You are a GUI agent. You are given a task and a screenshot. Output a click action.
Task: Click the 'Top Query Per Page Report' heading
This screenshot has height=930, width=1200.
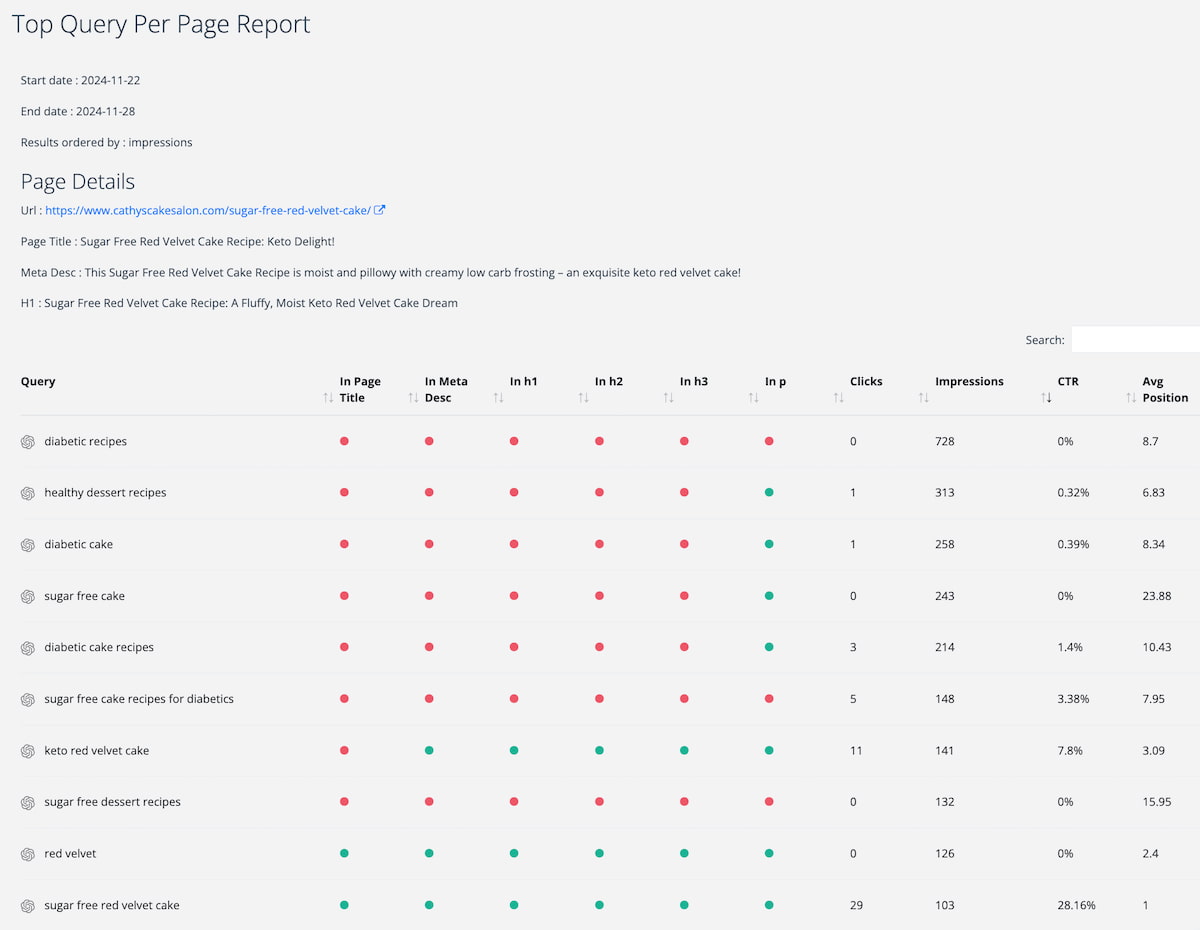tap(161, 25)
